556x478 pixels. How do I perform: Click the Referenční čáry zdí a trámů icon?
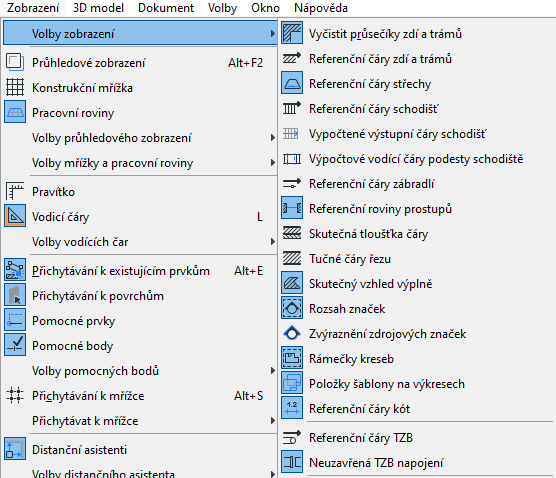pyautogui.click(x=292, y=58)
